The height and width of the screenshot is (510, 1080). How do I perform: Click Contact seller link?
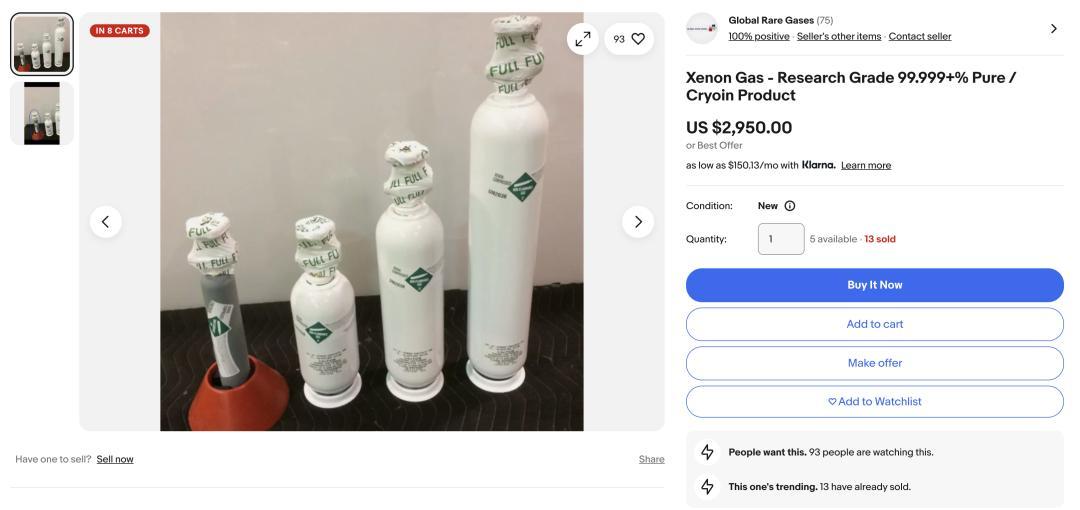click(x=920, y=37)
